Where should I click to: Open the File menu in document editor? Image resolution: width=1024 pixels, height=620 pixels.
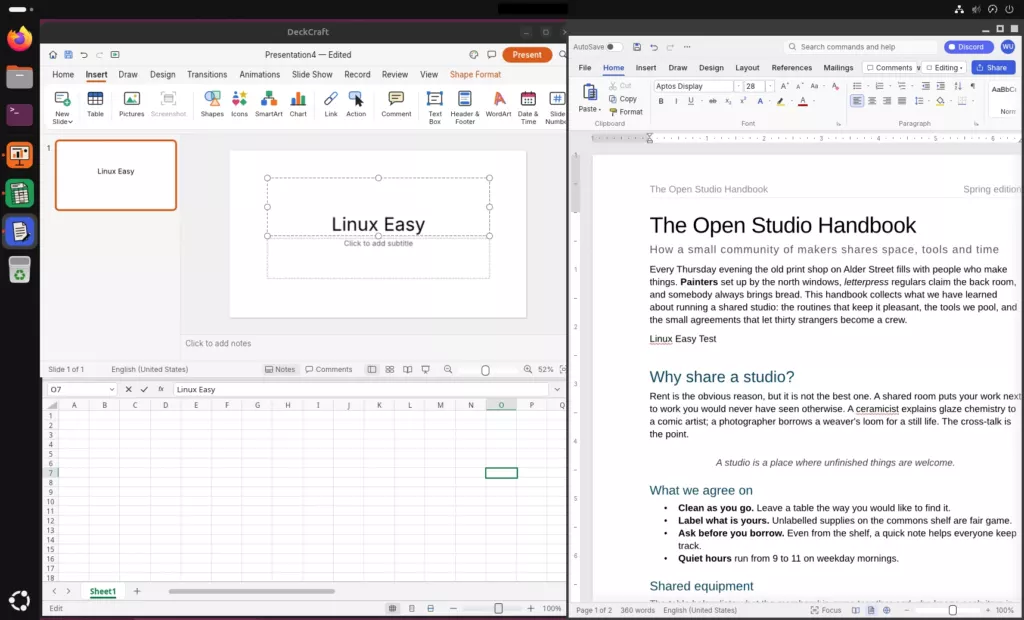click(x=585, y=67)
